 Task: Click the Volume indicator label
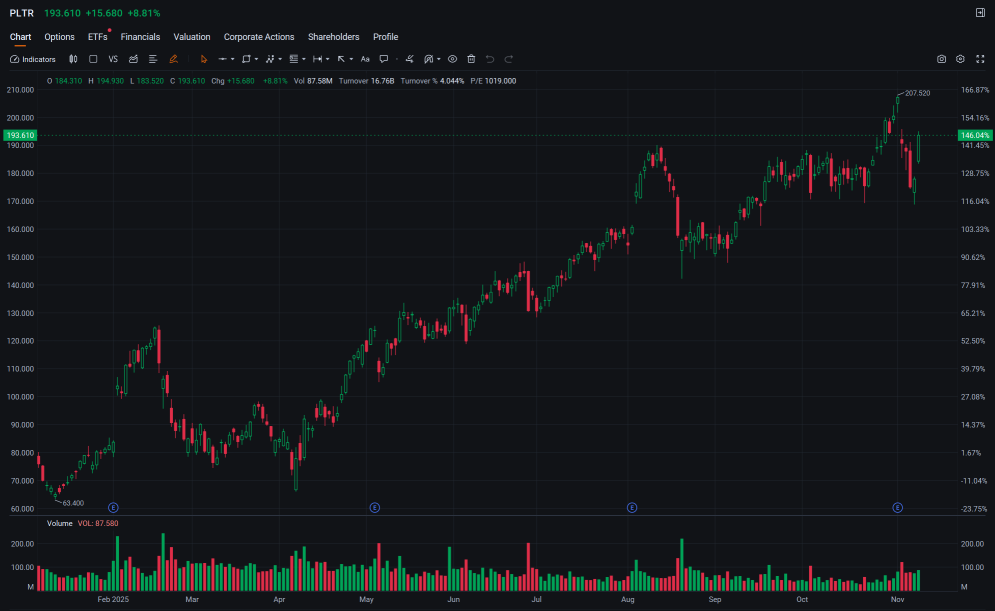click(60, 523)
